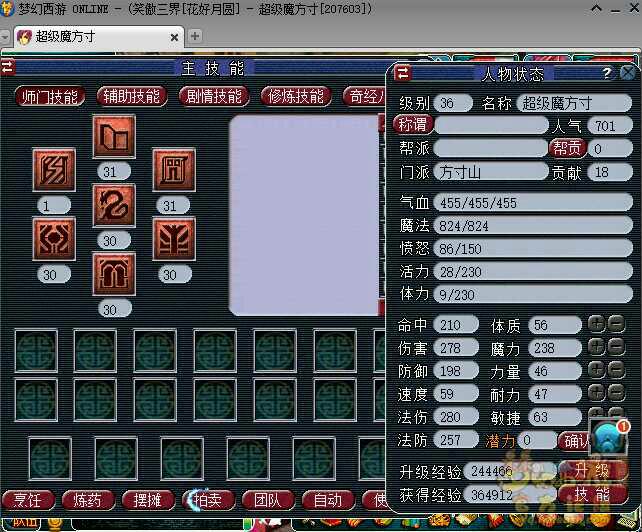Select the dragon skill icon
This screenshot has height=532, width=642.
(114, 205)
